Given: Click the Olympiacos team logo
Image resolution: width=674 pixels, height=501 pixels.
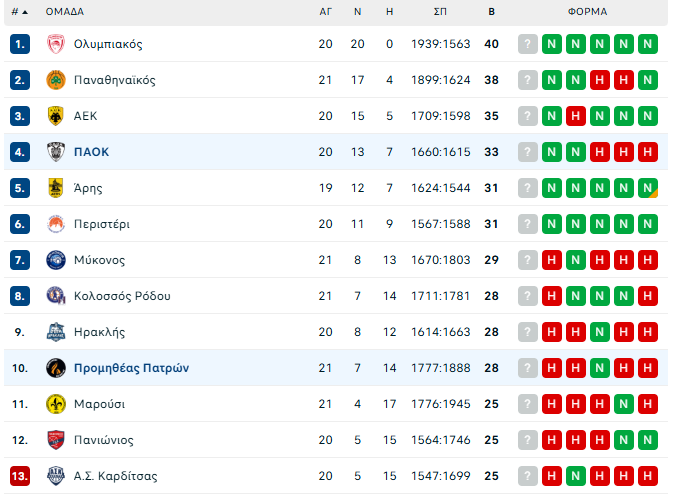Looking at the screenshot, I should click(x=56, y=44).
